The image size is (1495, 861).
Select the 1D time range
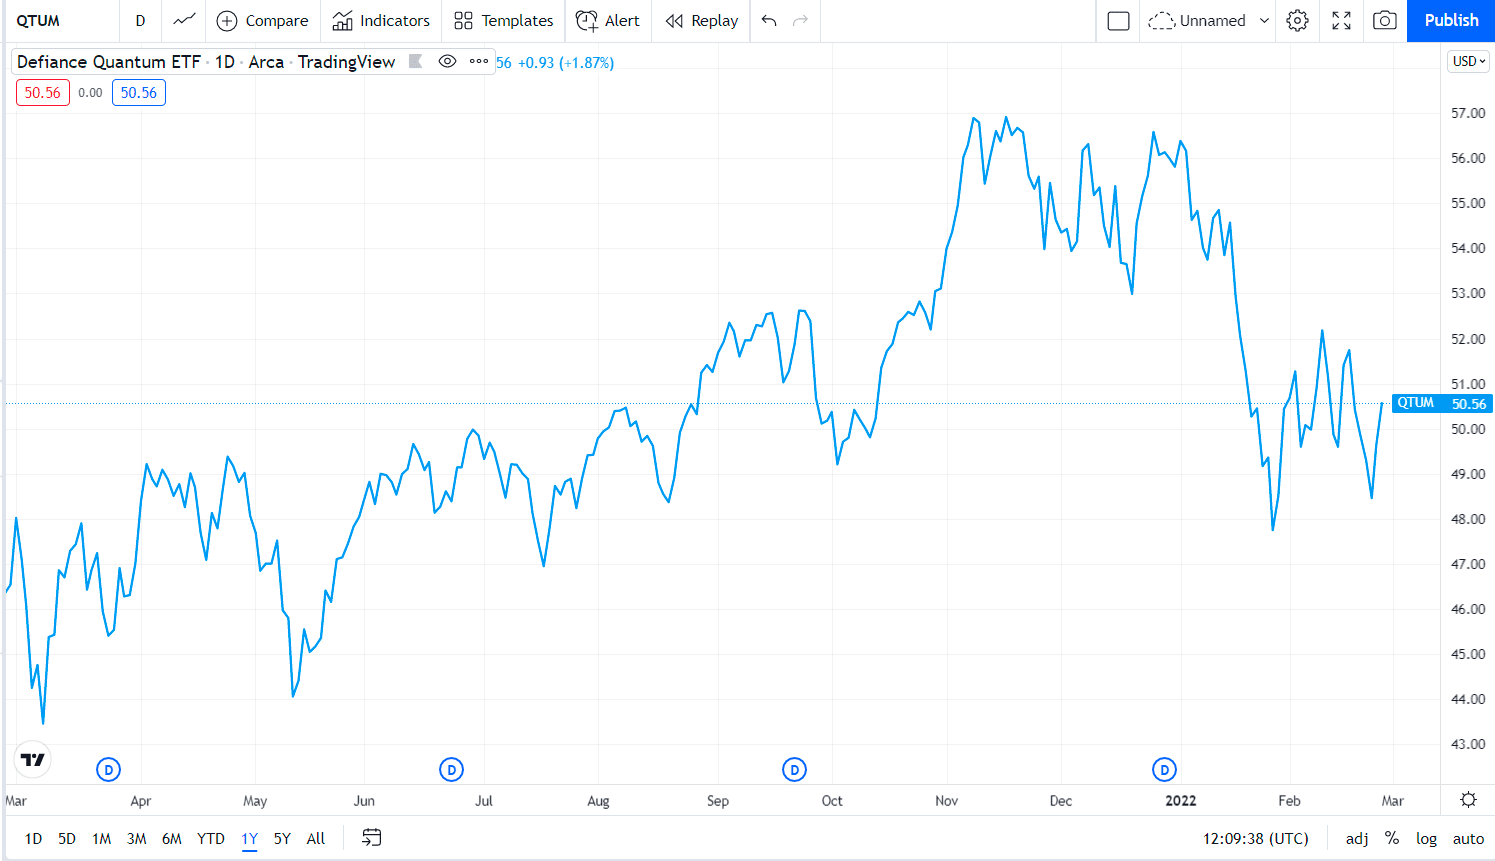(x=33, y=838)
